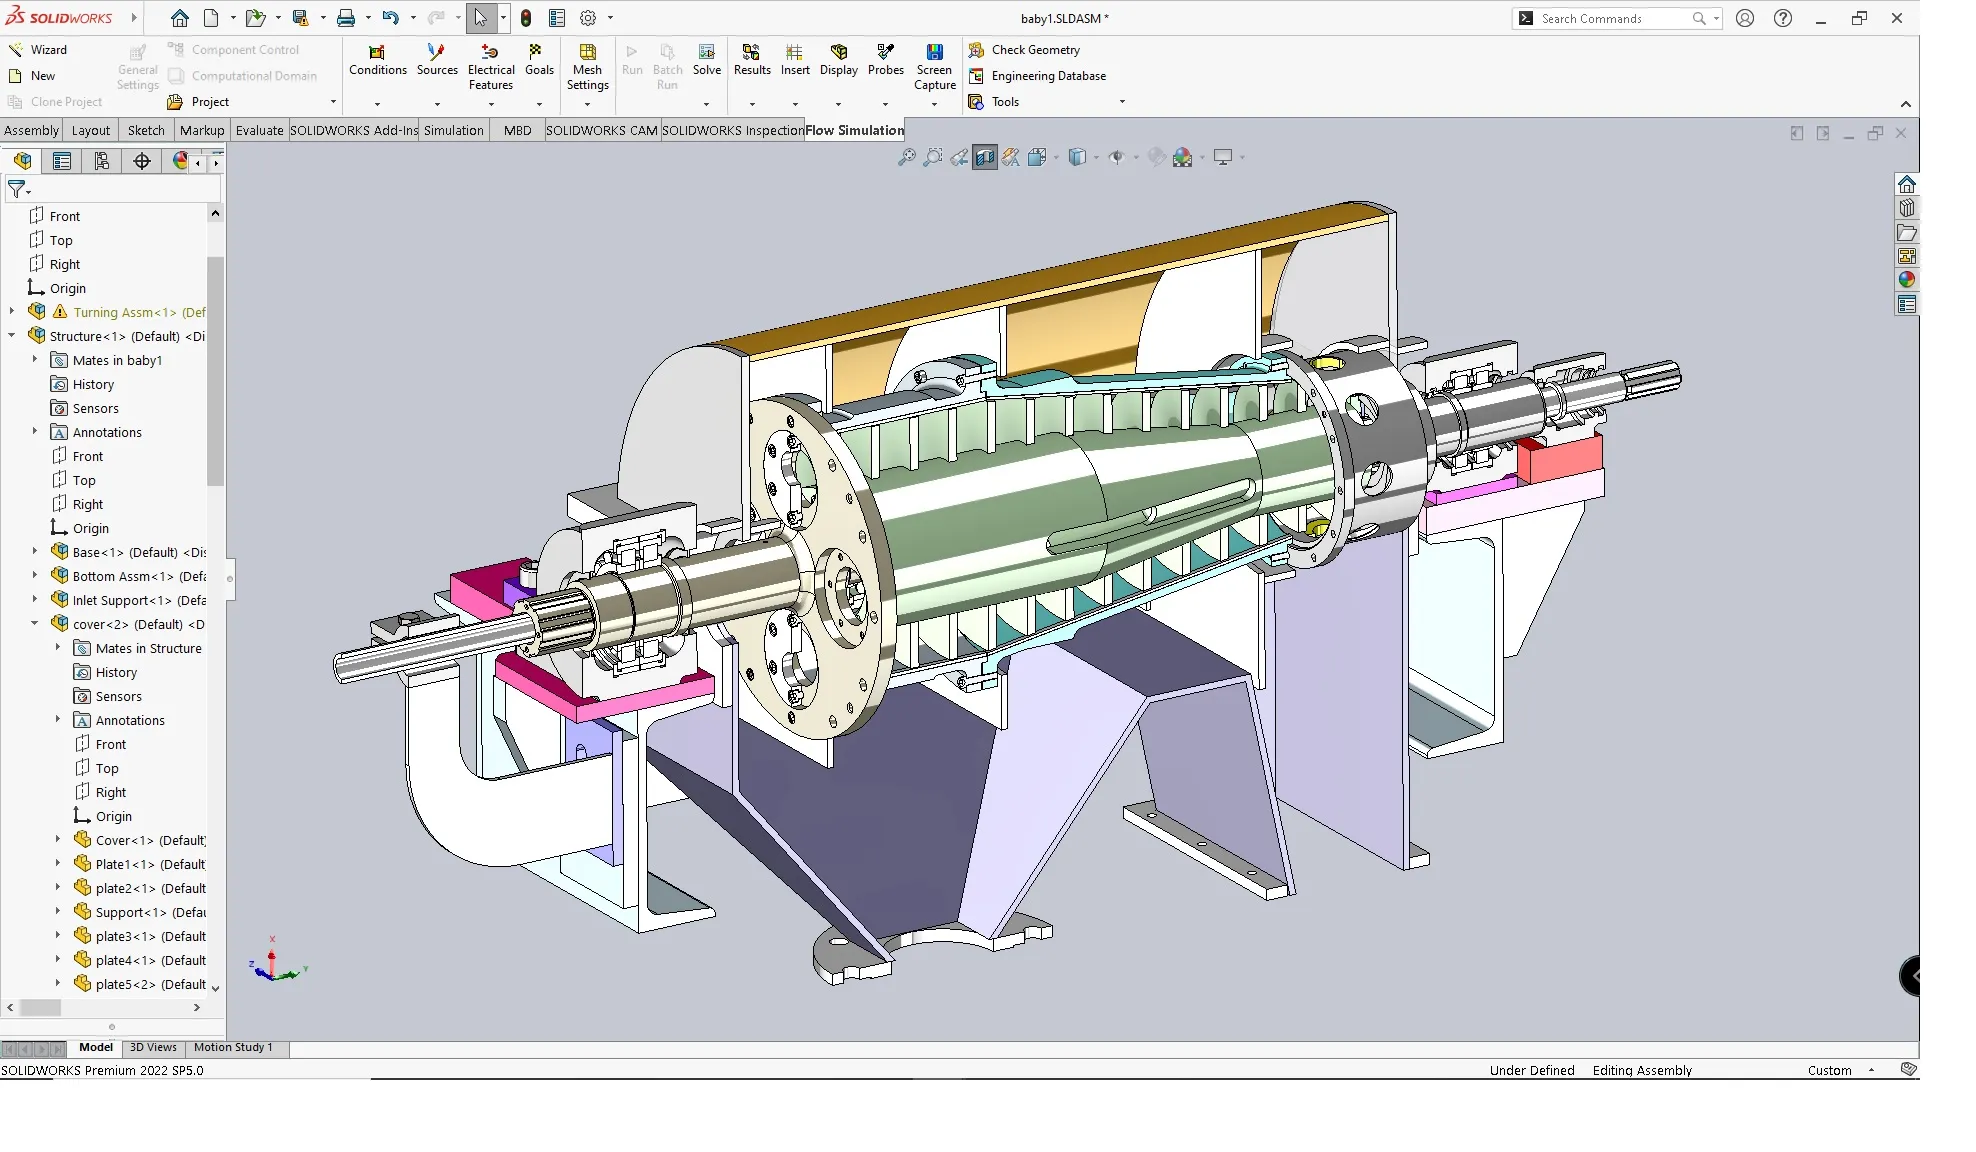Collapse the cover<2> tree node
This screenshot has height=1152, width=1976.
pyautogui.click(x=35, y=624)
